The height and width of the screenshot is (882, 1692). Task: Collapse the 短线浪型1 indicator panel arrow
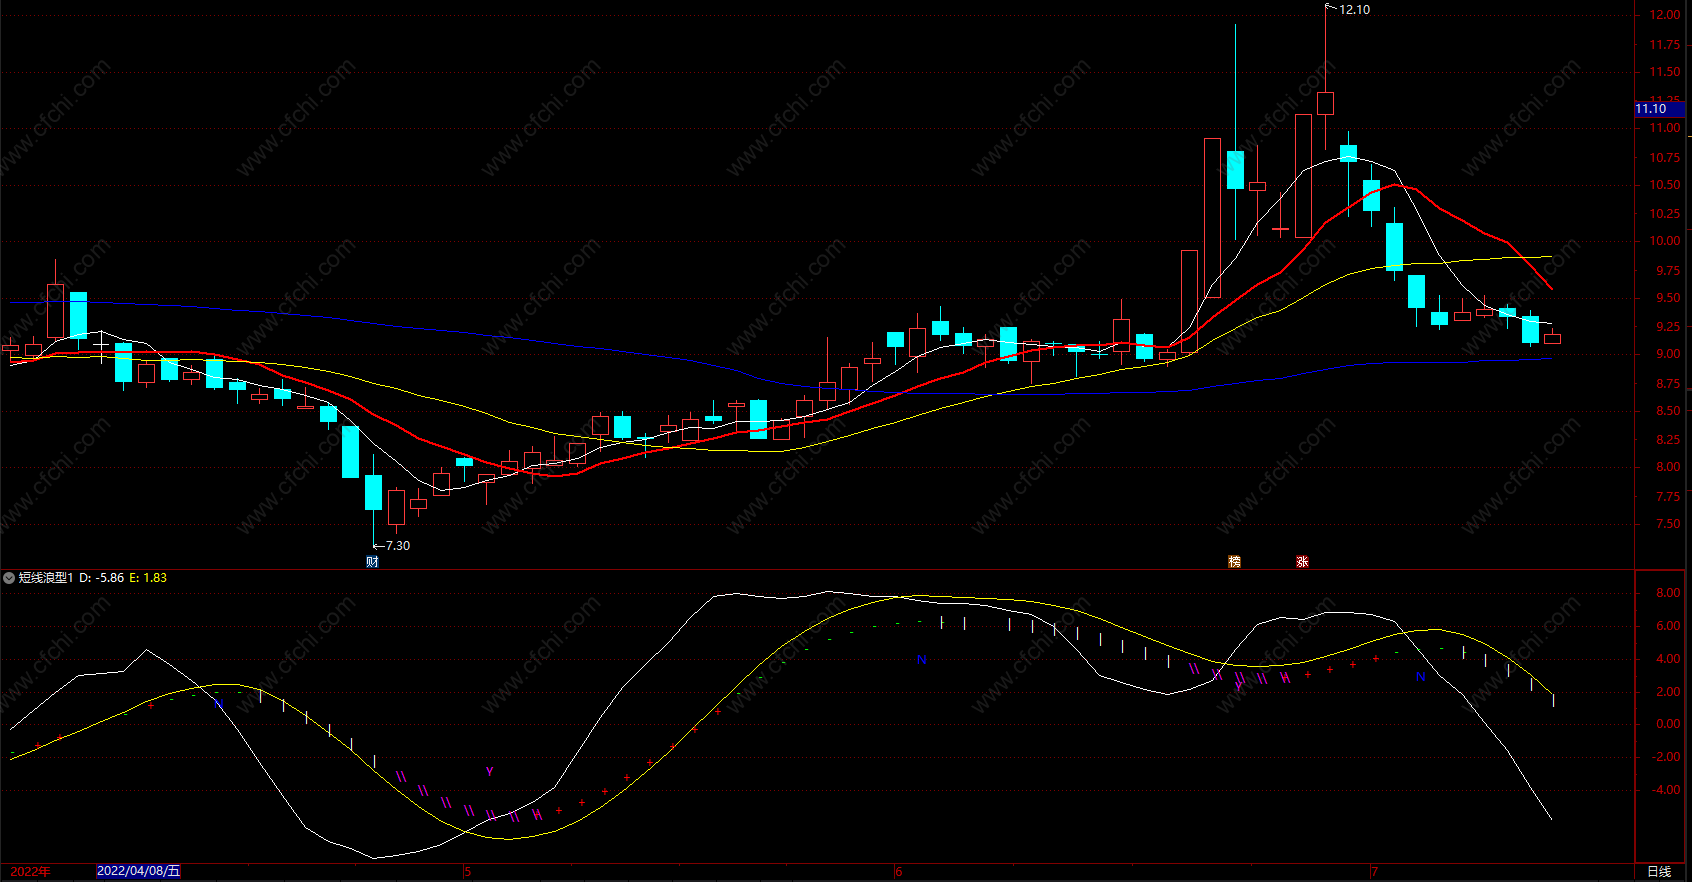tap(9, 578)
